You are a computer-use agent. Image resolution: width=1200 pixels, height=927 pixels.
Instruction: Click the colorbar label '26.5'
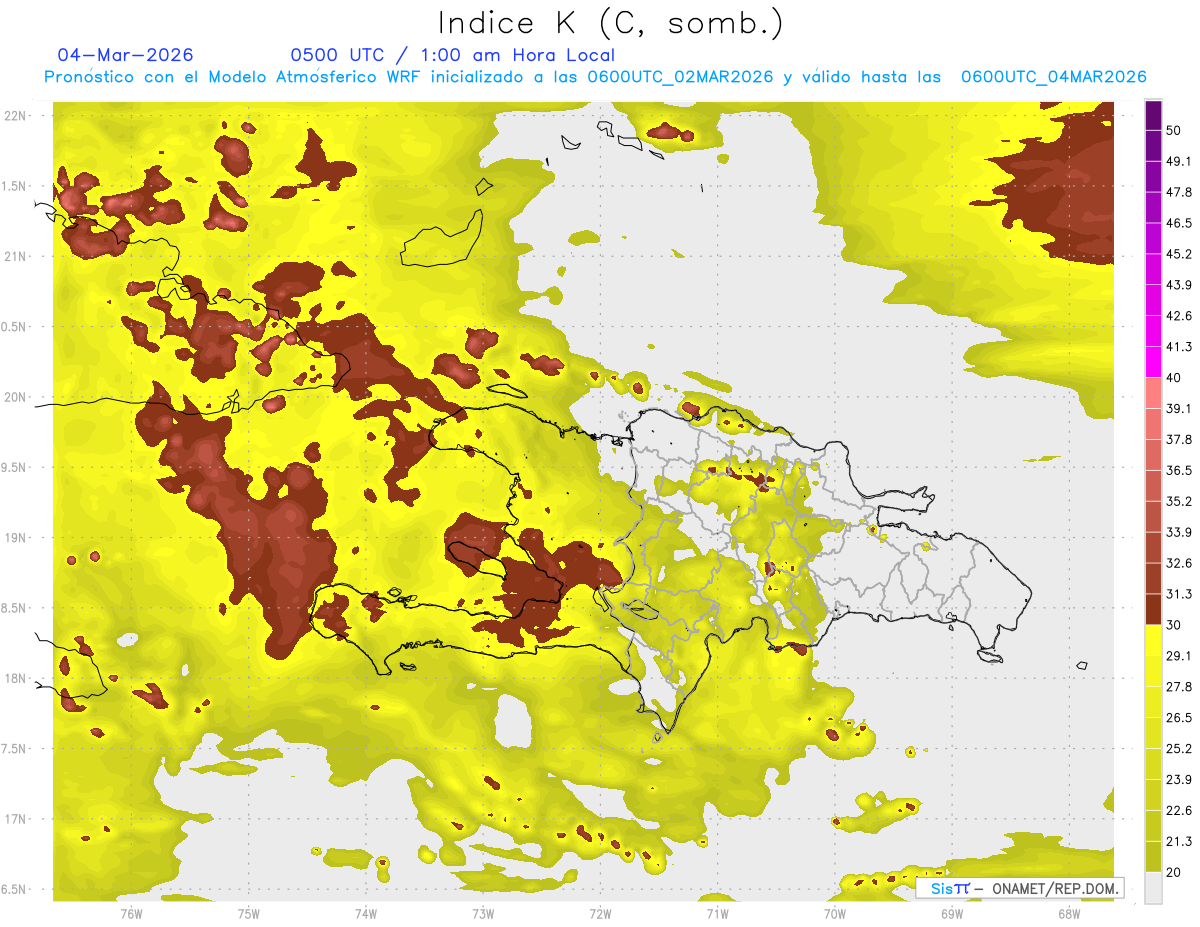(1179, 718)
